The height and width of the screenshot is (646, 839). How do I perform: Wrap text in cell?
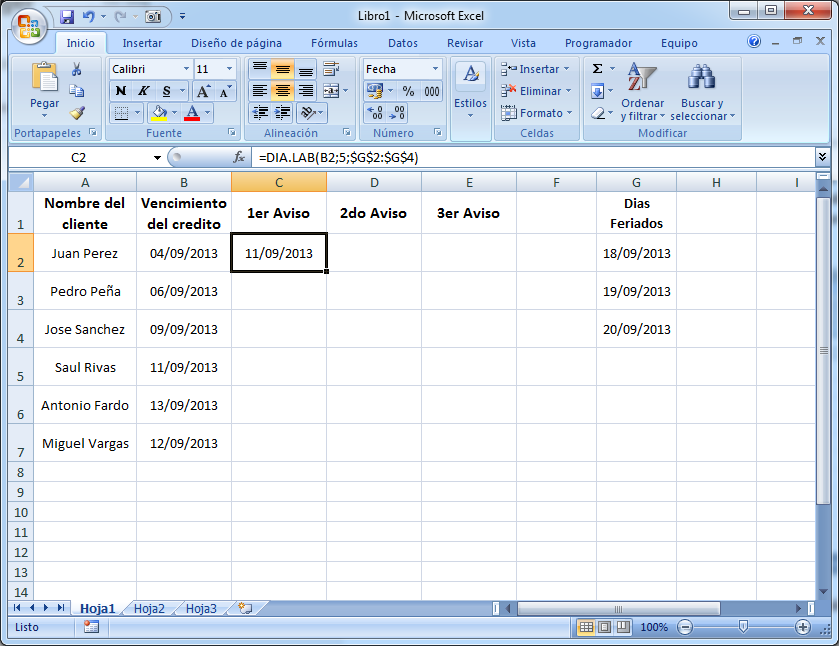(331, 69)
